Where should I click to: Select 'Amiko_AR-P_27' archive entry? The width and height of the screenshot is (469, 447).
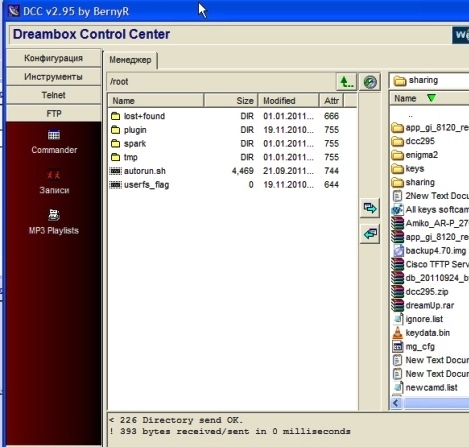(x=430, y=223)
